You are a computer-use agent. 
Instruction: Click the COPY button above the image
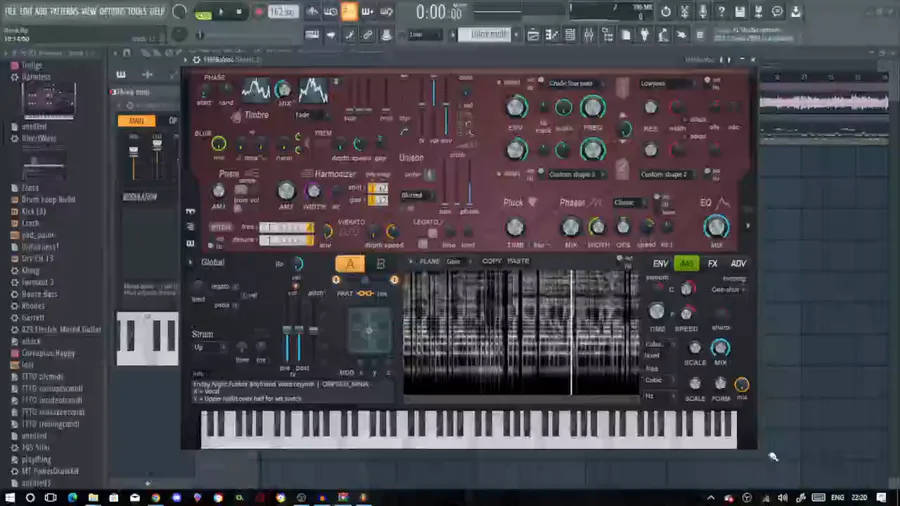pyautogui.click(x=492, y=261)
